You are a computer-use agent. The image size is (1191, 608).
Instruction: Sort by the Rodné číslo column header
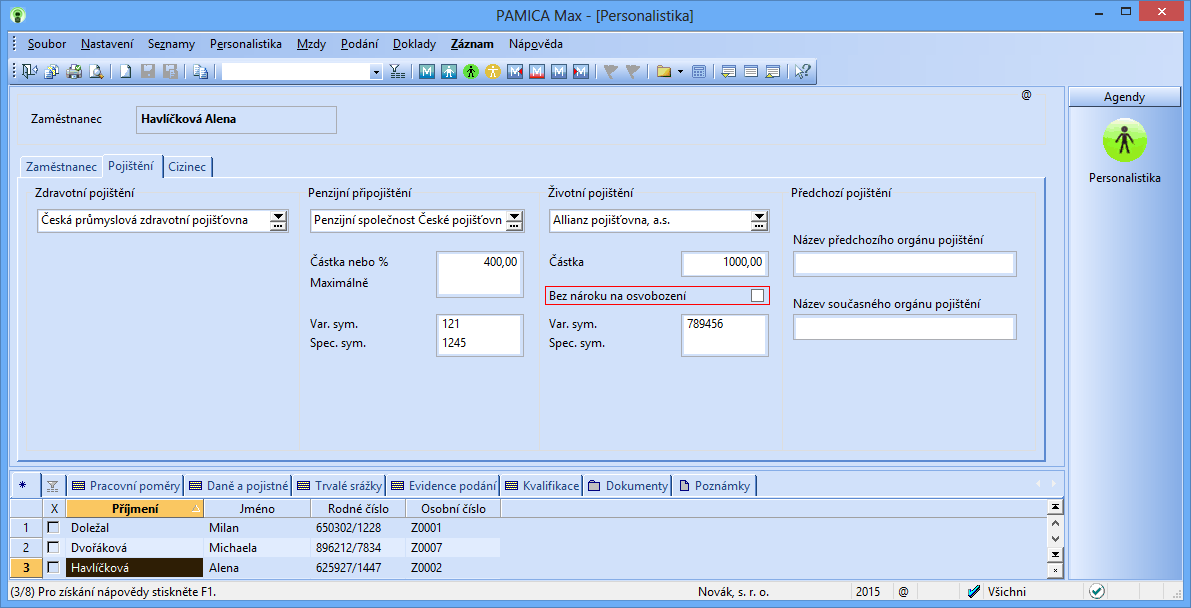click(359, 508)
